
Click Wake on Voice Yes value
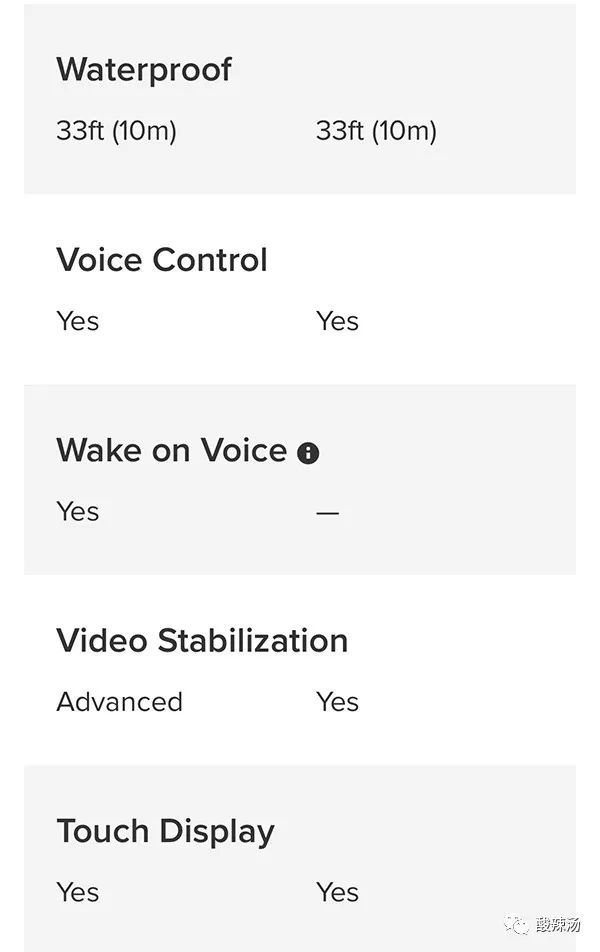pyautogui.click(x=78, y=511)
